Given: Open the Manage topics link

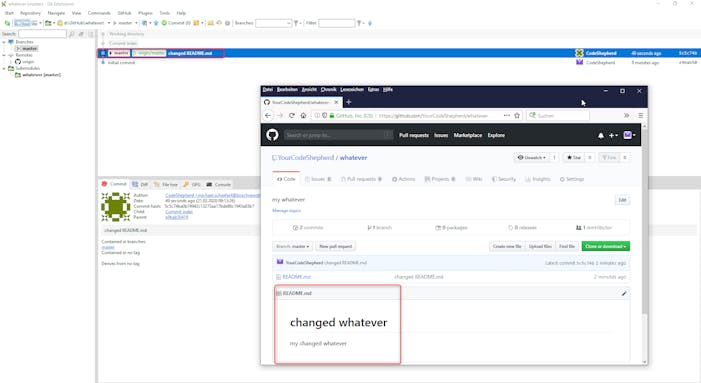Looking at the screenshot, I should 286,210.
